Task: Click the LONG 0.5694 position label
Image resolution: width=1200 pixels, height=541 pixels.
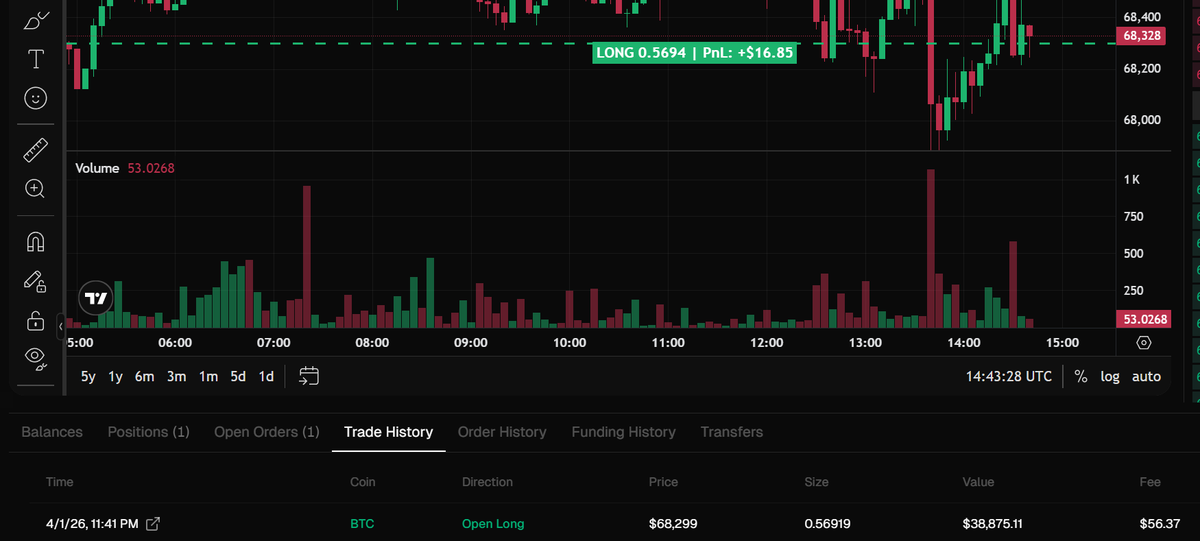Action: click(694, 53)
